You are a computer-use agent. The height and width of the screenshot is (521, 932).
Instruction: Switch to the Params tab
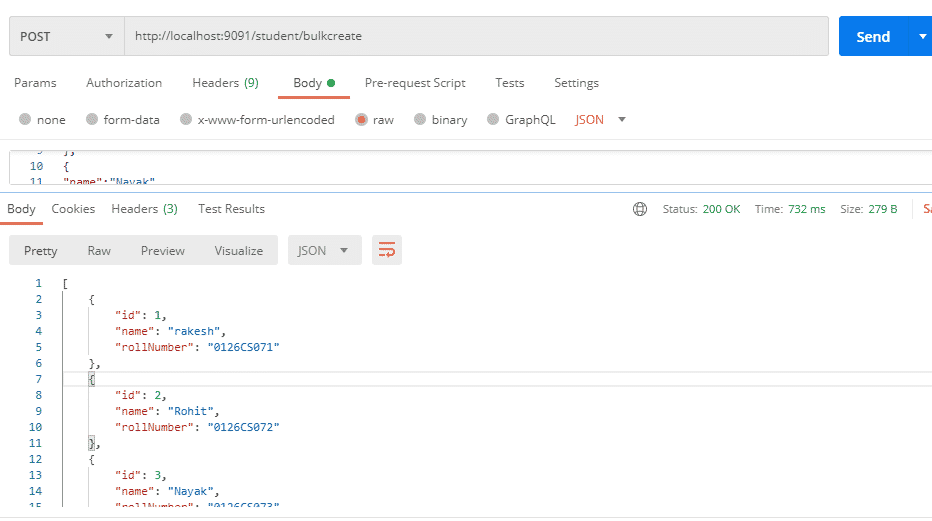35,83
